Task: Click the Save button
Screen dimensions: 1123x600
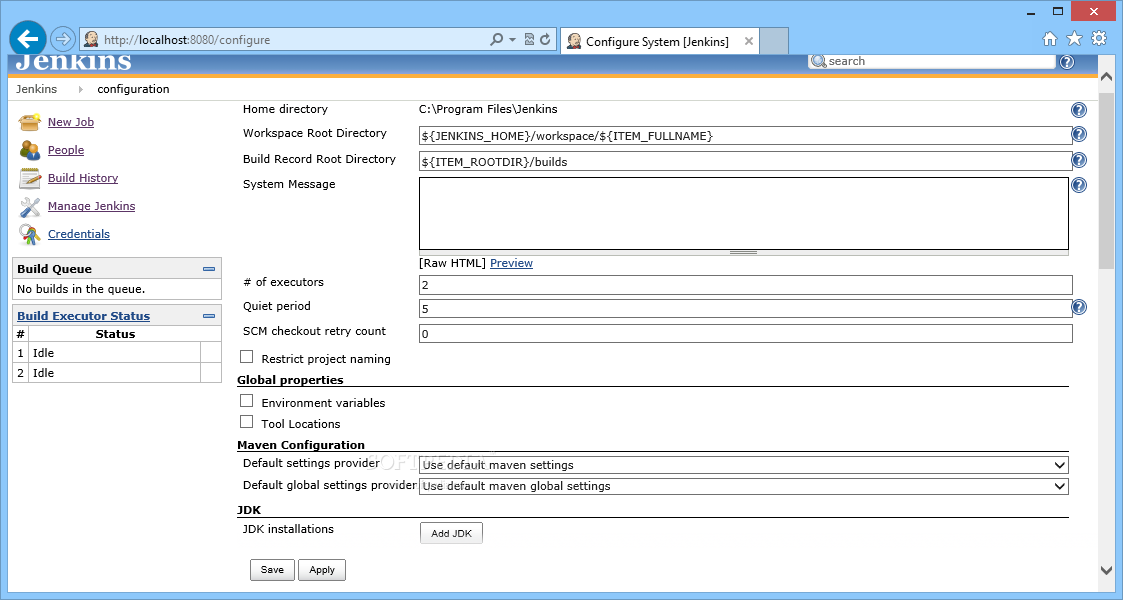Action: point(272,570)
